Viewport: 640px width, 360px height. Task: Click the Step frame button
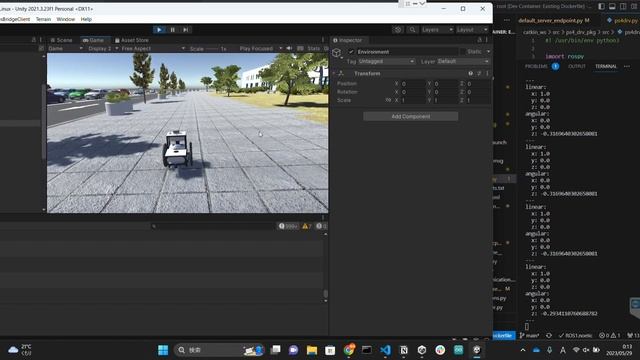(x=186, y=30)
